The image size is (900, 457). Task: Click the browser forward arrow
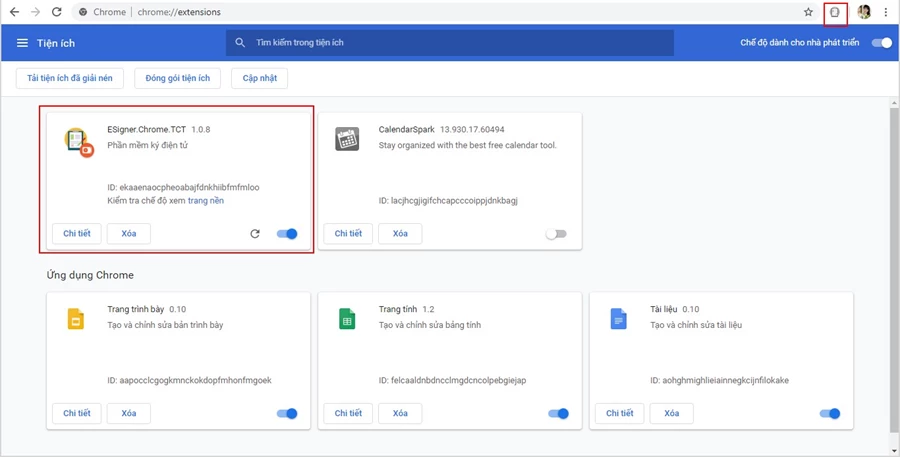click(36, 11)
